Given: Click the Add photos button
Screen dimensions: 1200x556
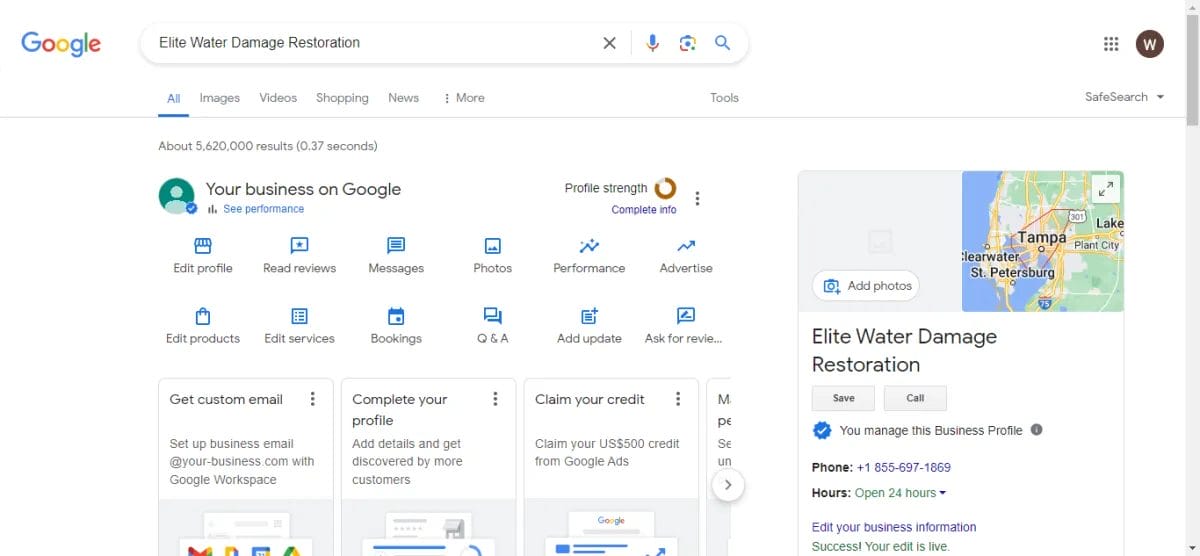Looking at the screenshot, I should click(x=866, y=286).
